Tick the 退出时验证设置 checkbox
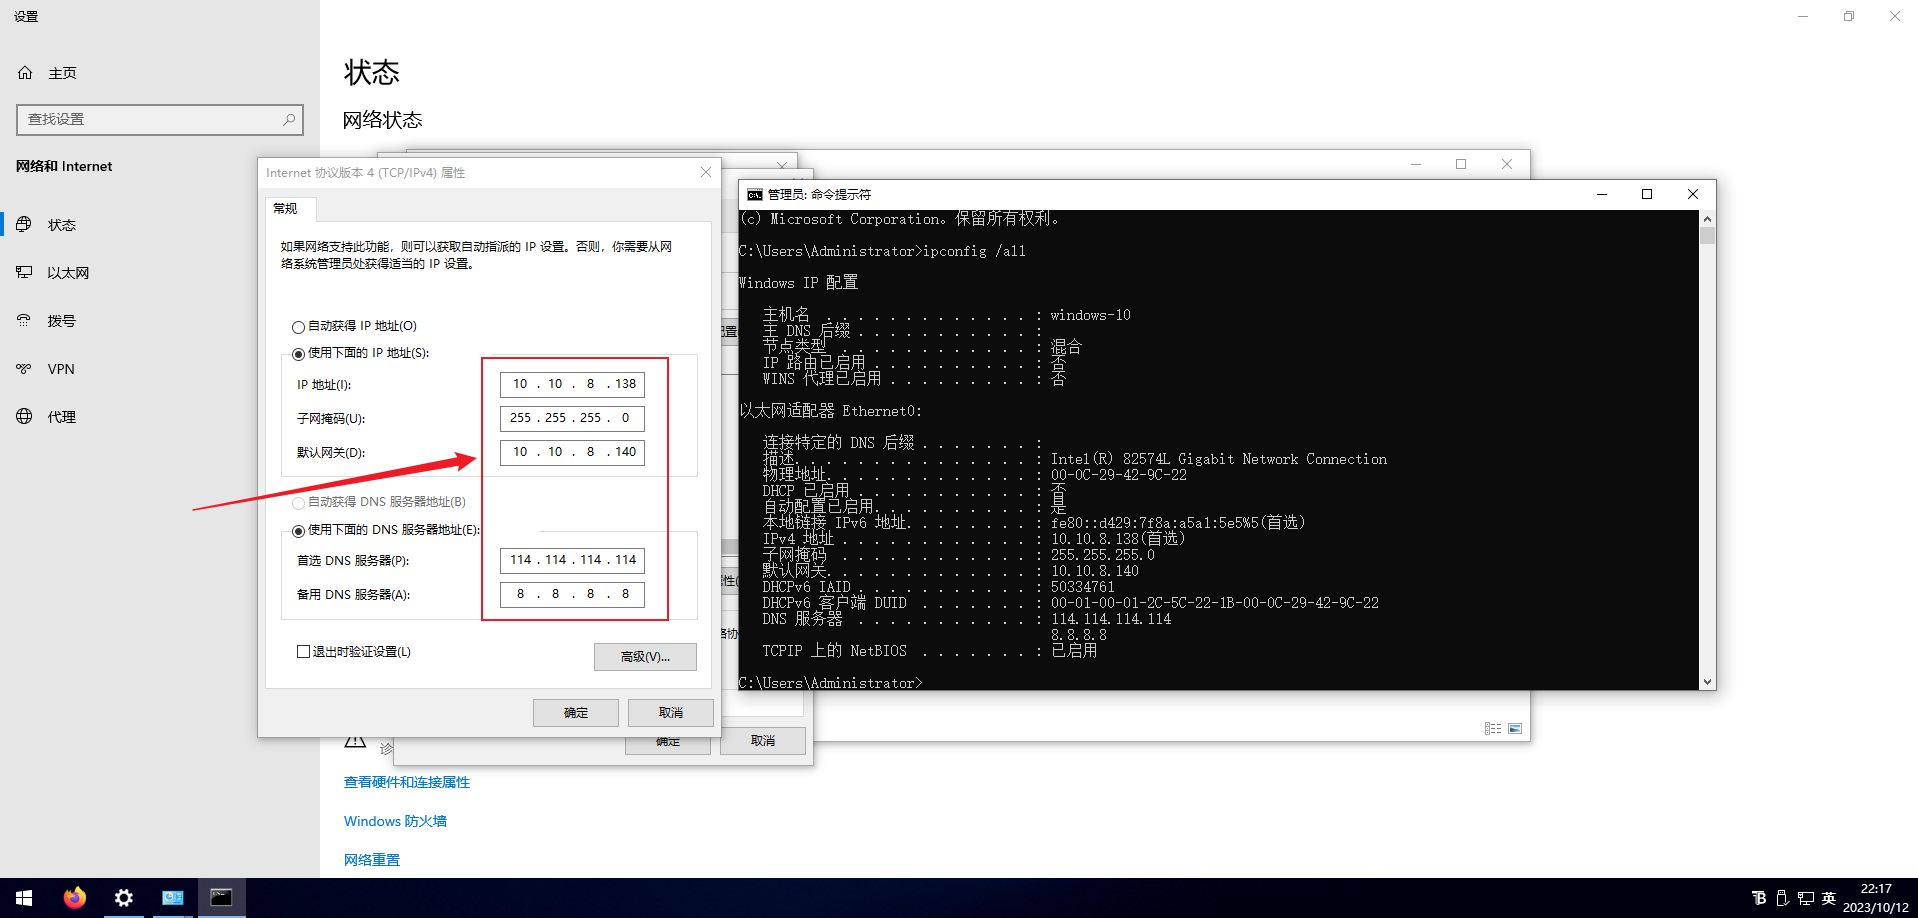1918x918 pixels. pyautogui.click(x=303, y=651)
